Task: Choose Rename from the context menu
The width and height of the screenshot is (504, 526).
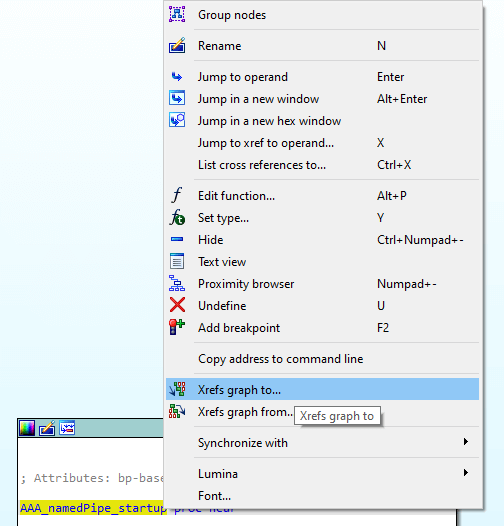Action: coord(322,46)
